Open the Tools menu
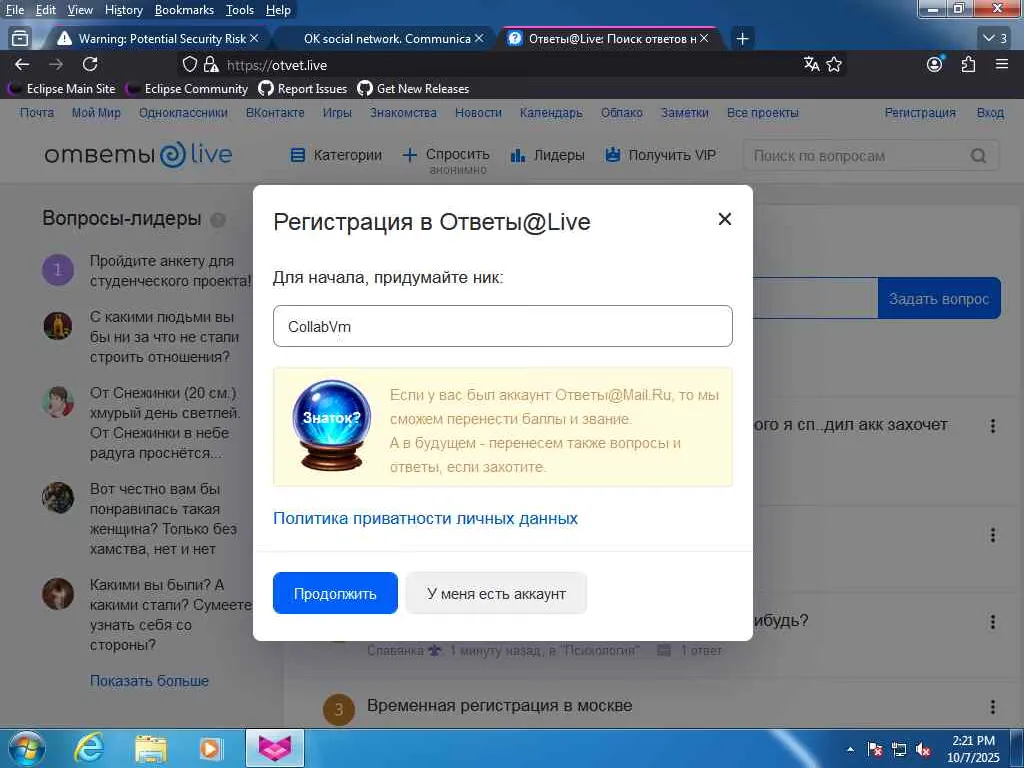The image size is (1024, 768). (240, 10)
